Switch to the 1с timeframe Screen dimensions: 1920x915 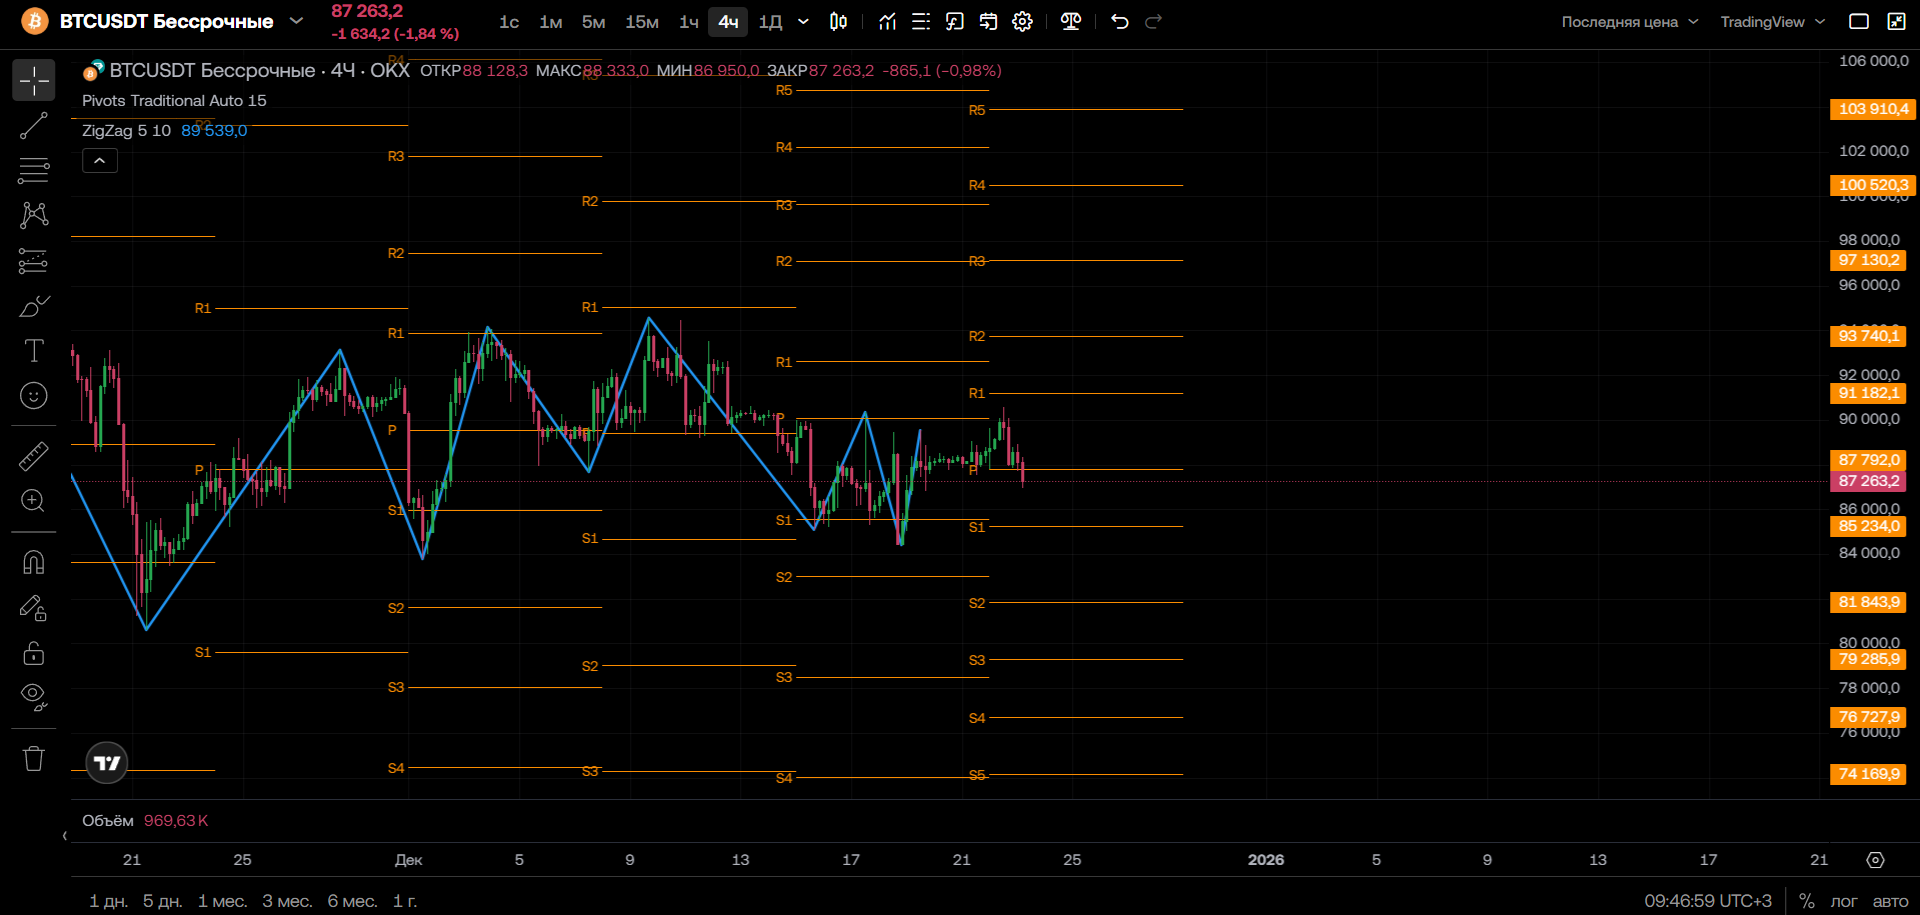point(509,22)
